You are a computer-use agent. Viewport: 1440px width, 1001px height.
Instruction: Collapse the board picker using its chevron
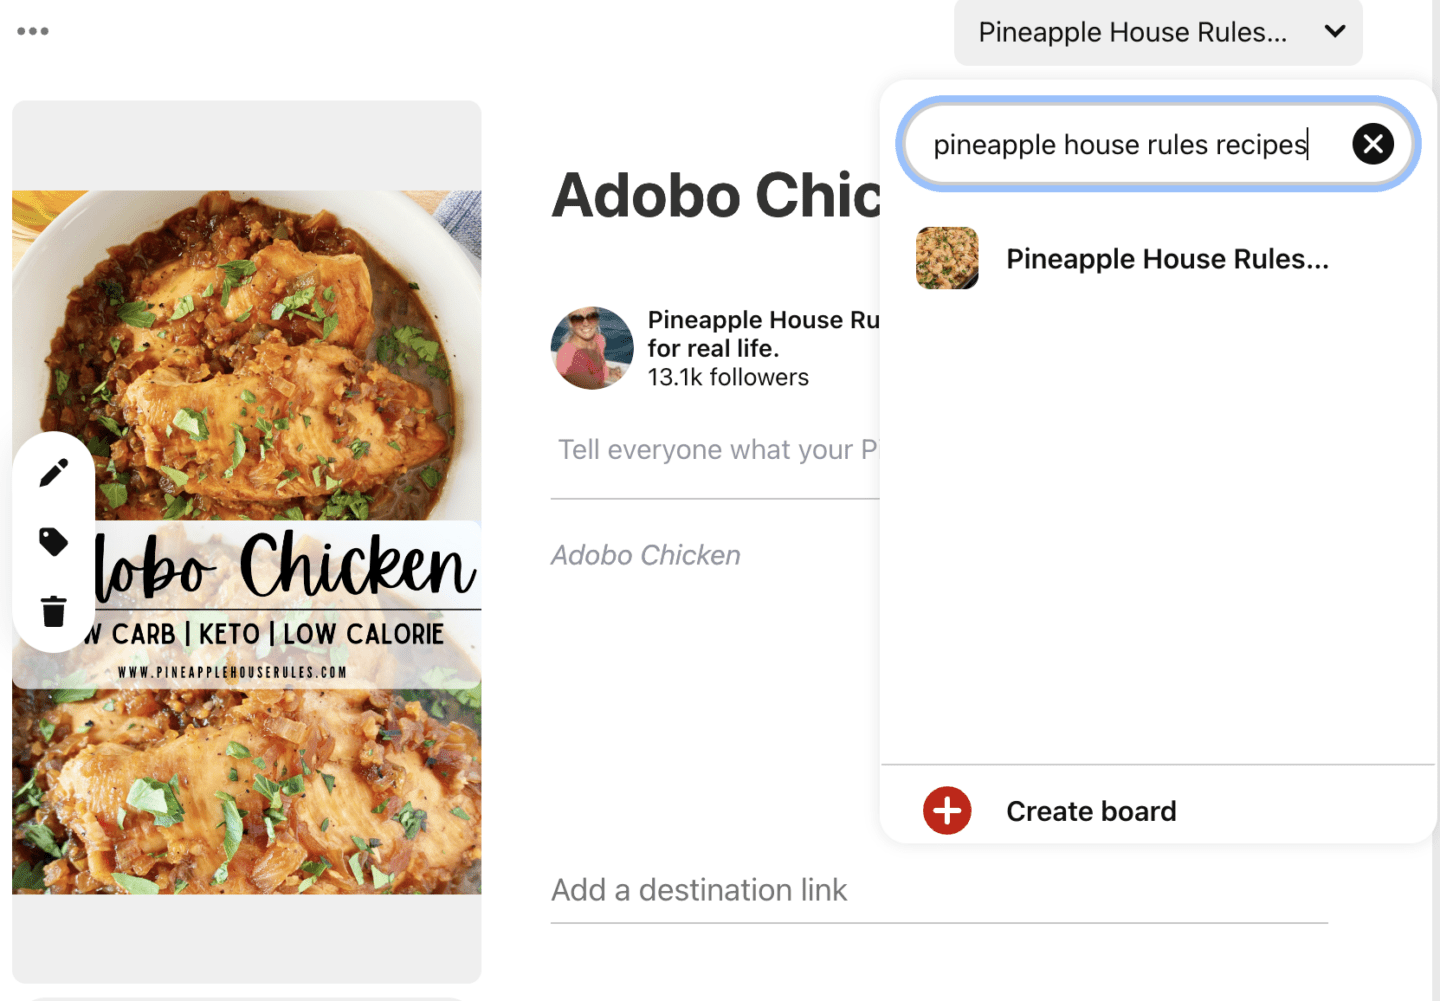(1334, 32)
